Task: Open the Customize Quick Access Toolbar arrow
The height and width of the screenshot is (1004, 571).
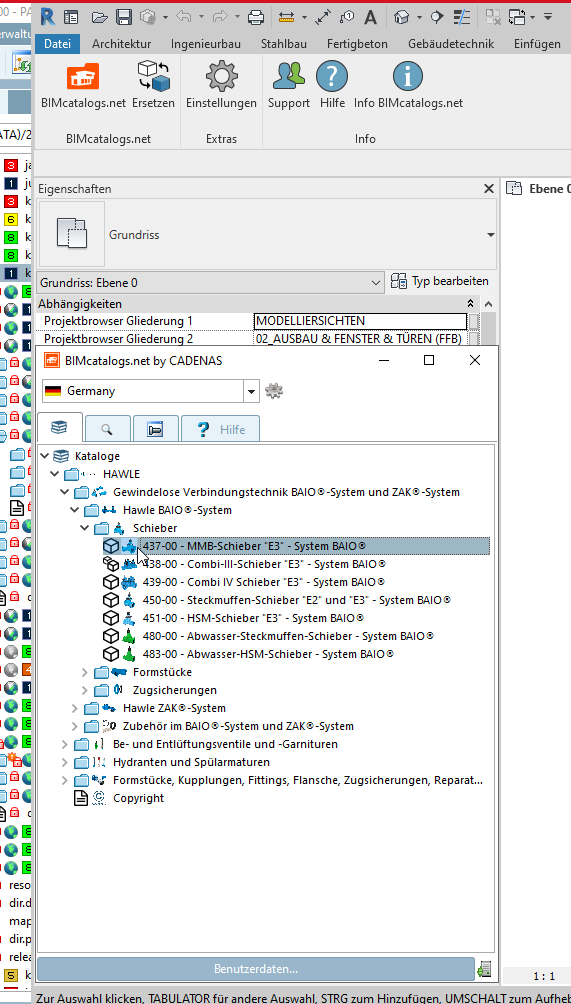Action: (x=548, y=17)
